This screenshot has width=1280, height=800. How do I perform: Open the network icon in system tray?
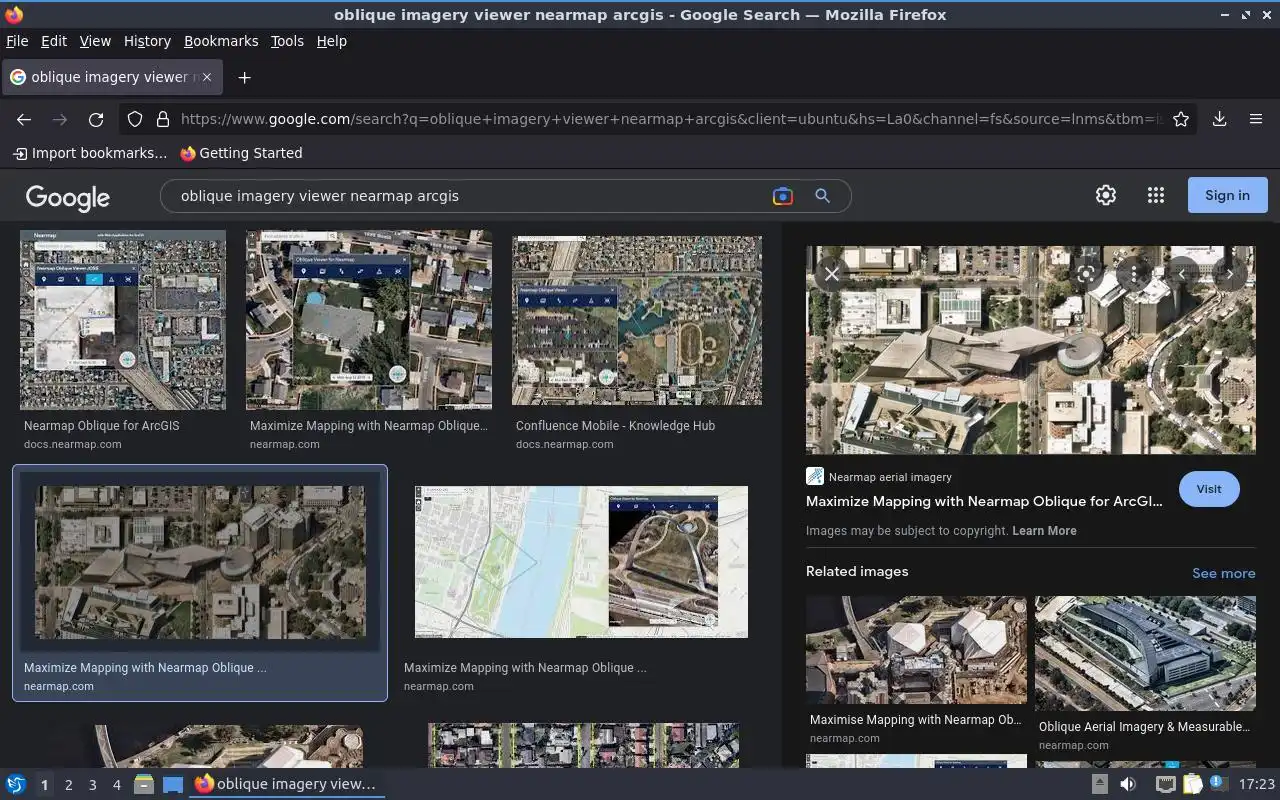[x=1165, y=784]
